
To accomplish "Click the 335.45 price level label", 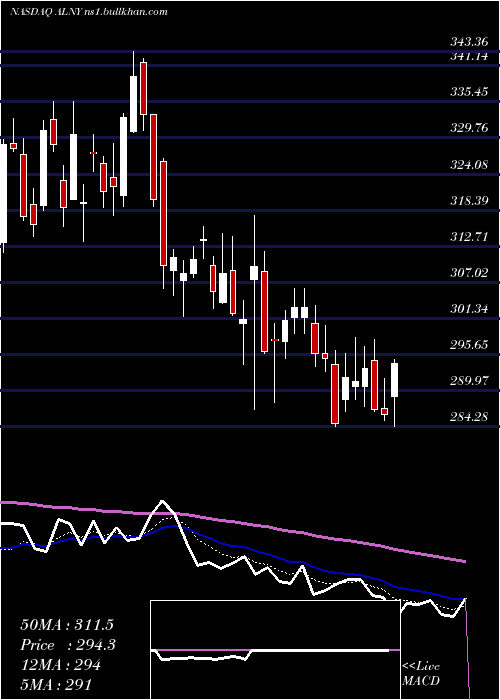I will point(469,92).
